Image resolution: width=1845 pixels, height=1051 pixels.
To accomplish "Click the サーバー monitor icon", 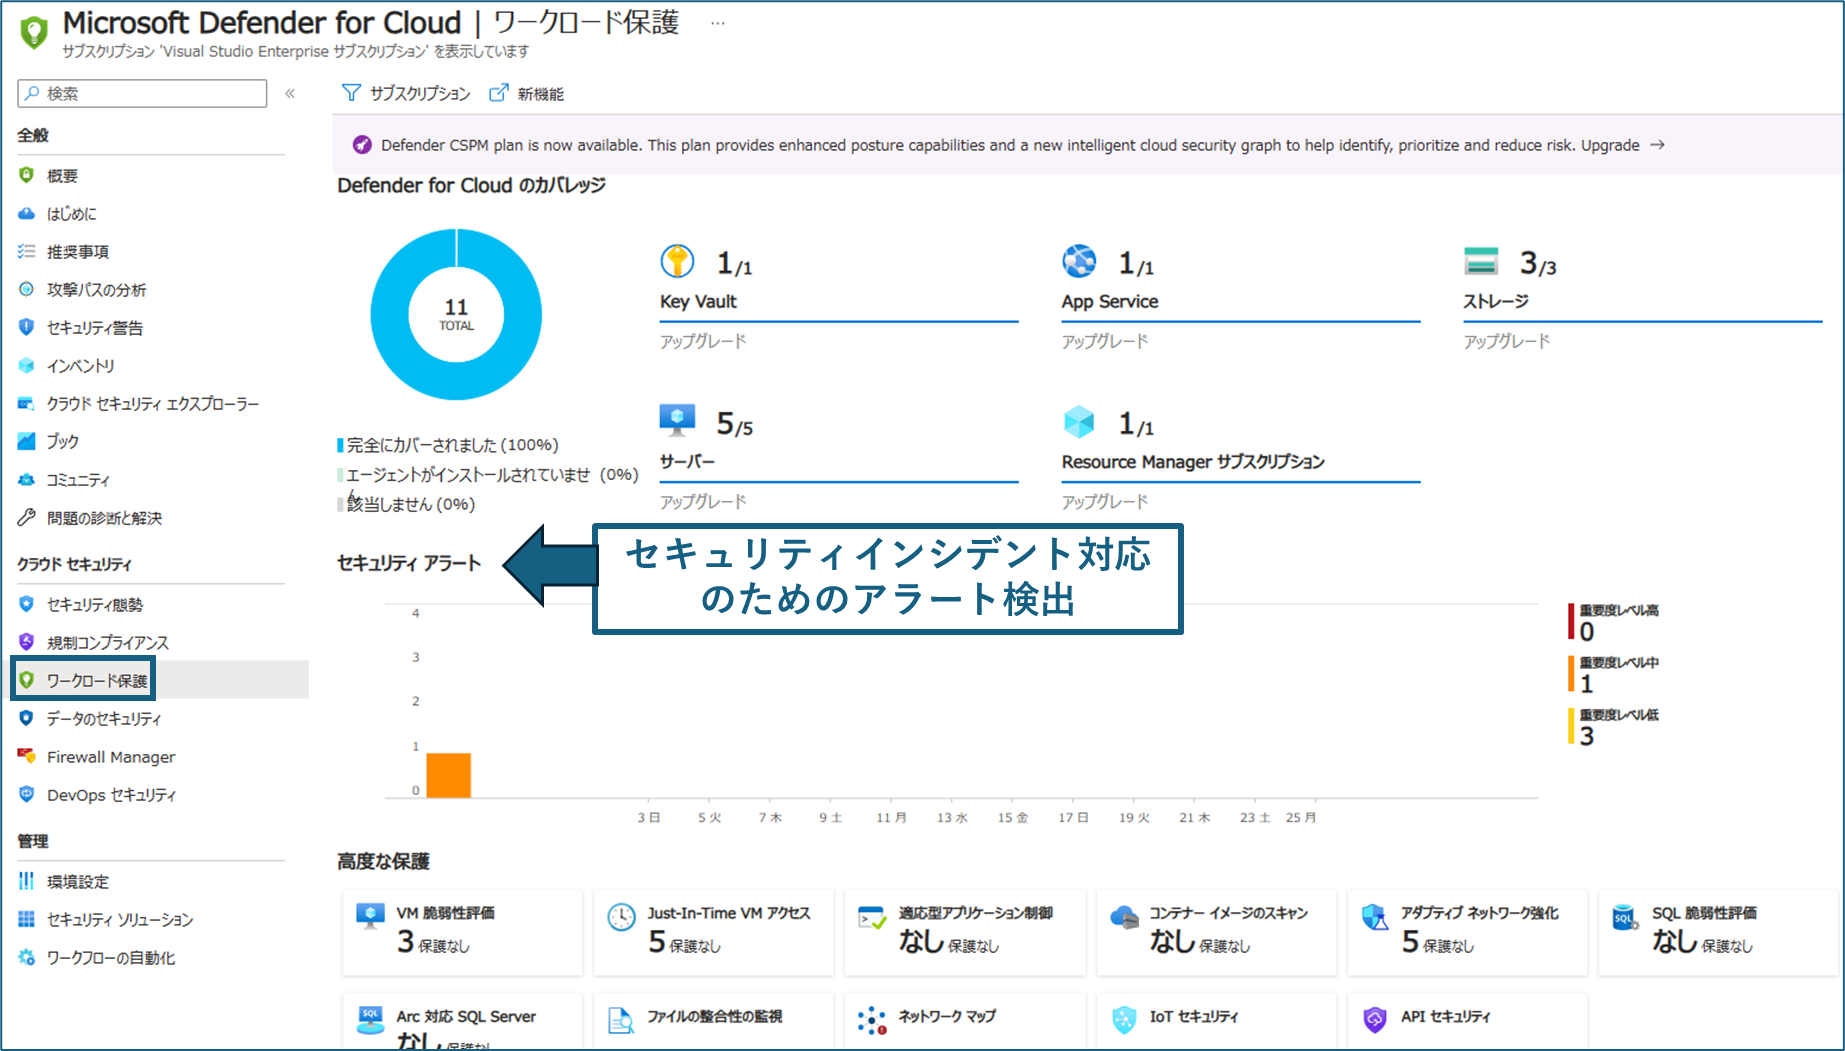I will coord(677,421).
